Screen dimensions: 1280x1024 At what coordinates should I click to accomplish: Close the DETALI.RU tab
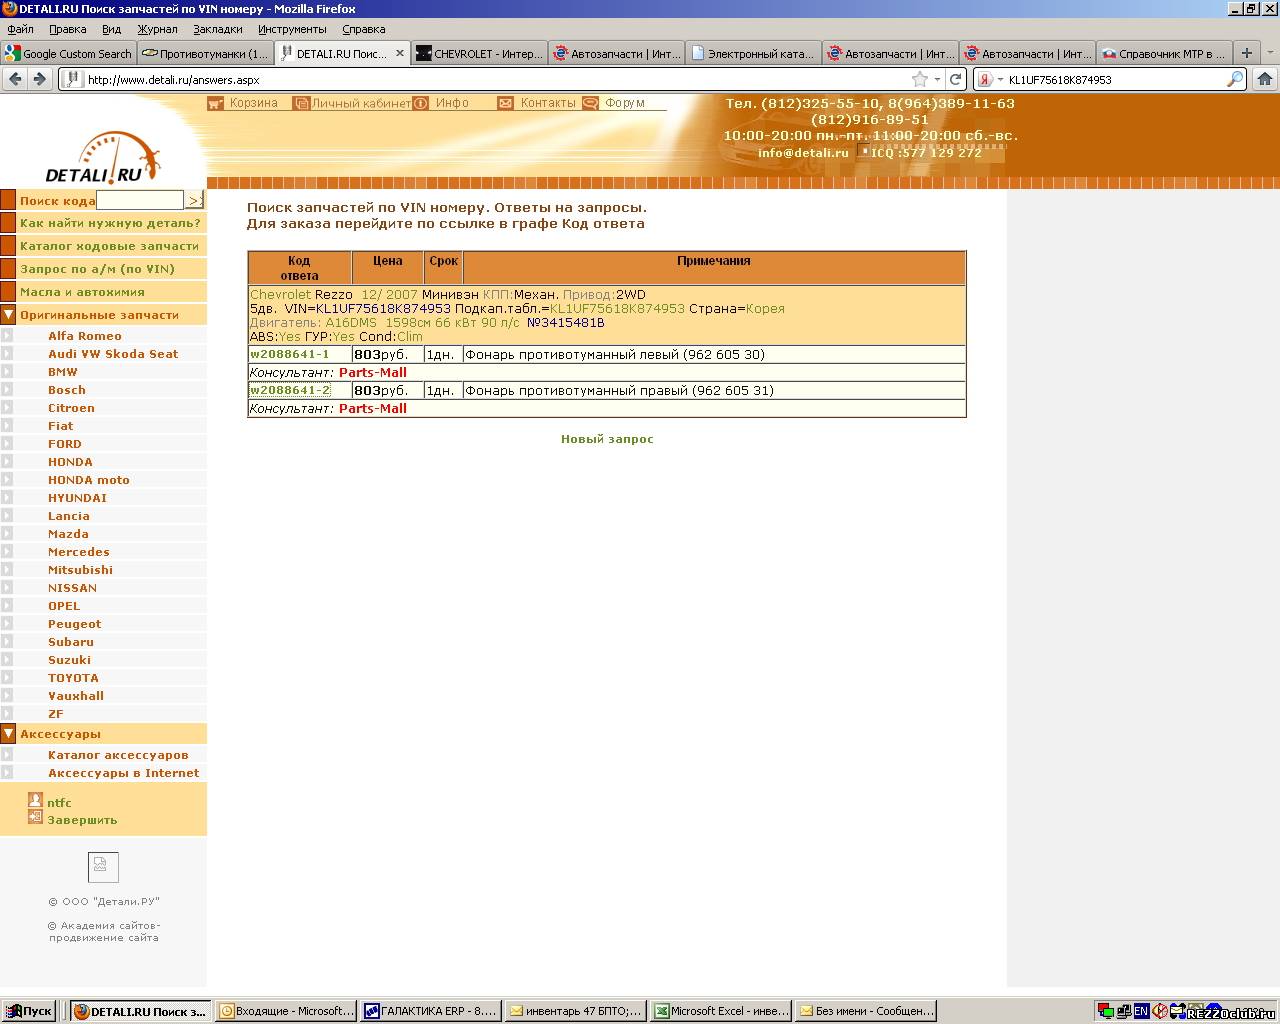[x=400, y=53]
